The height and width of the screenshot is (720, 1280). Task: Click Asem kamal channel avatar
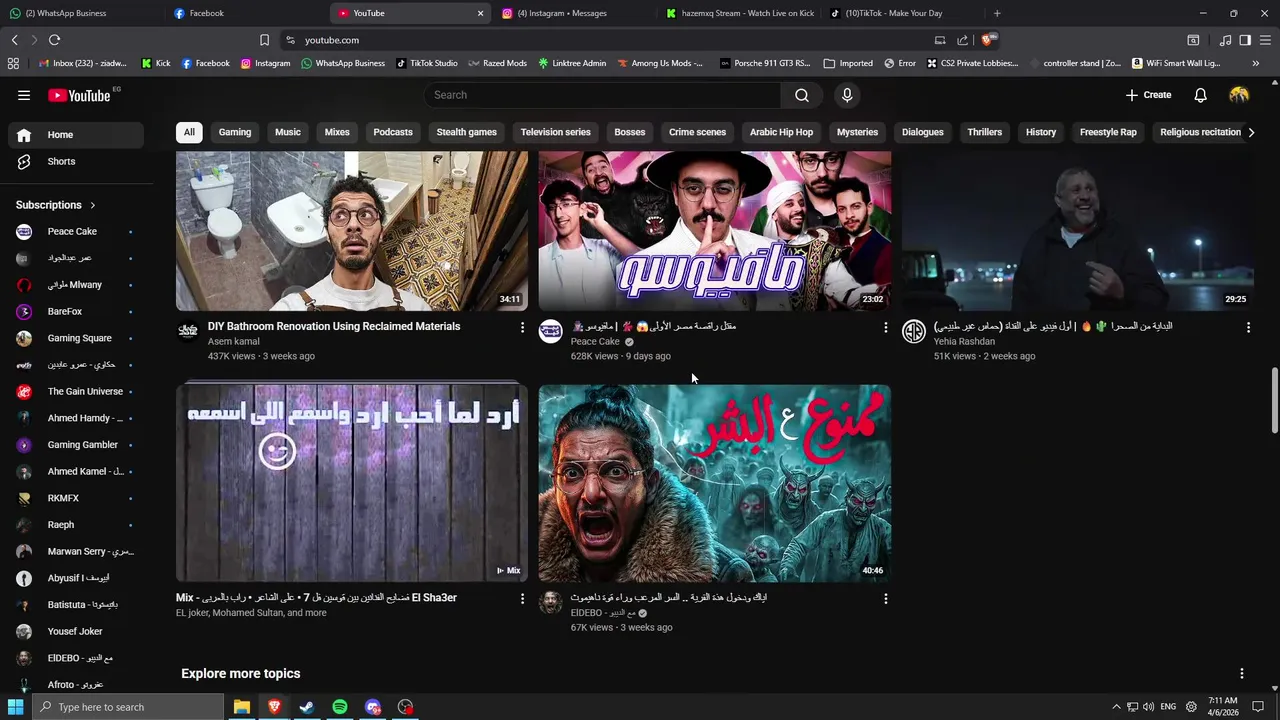click(188, 331)
